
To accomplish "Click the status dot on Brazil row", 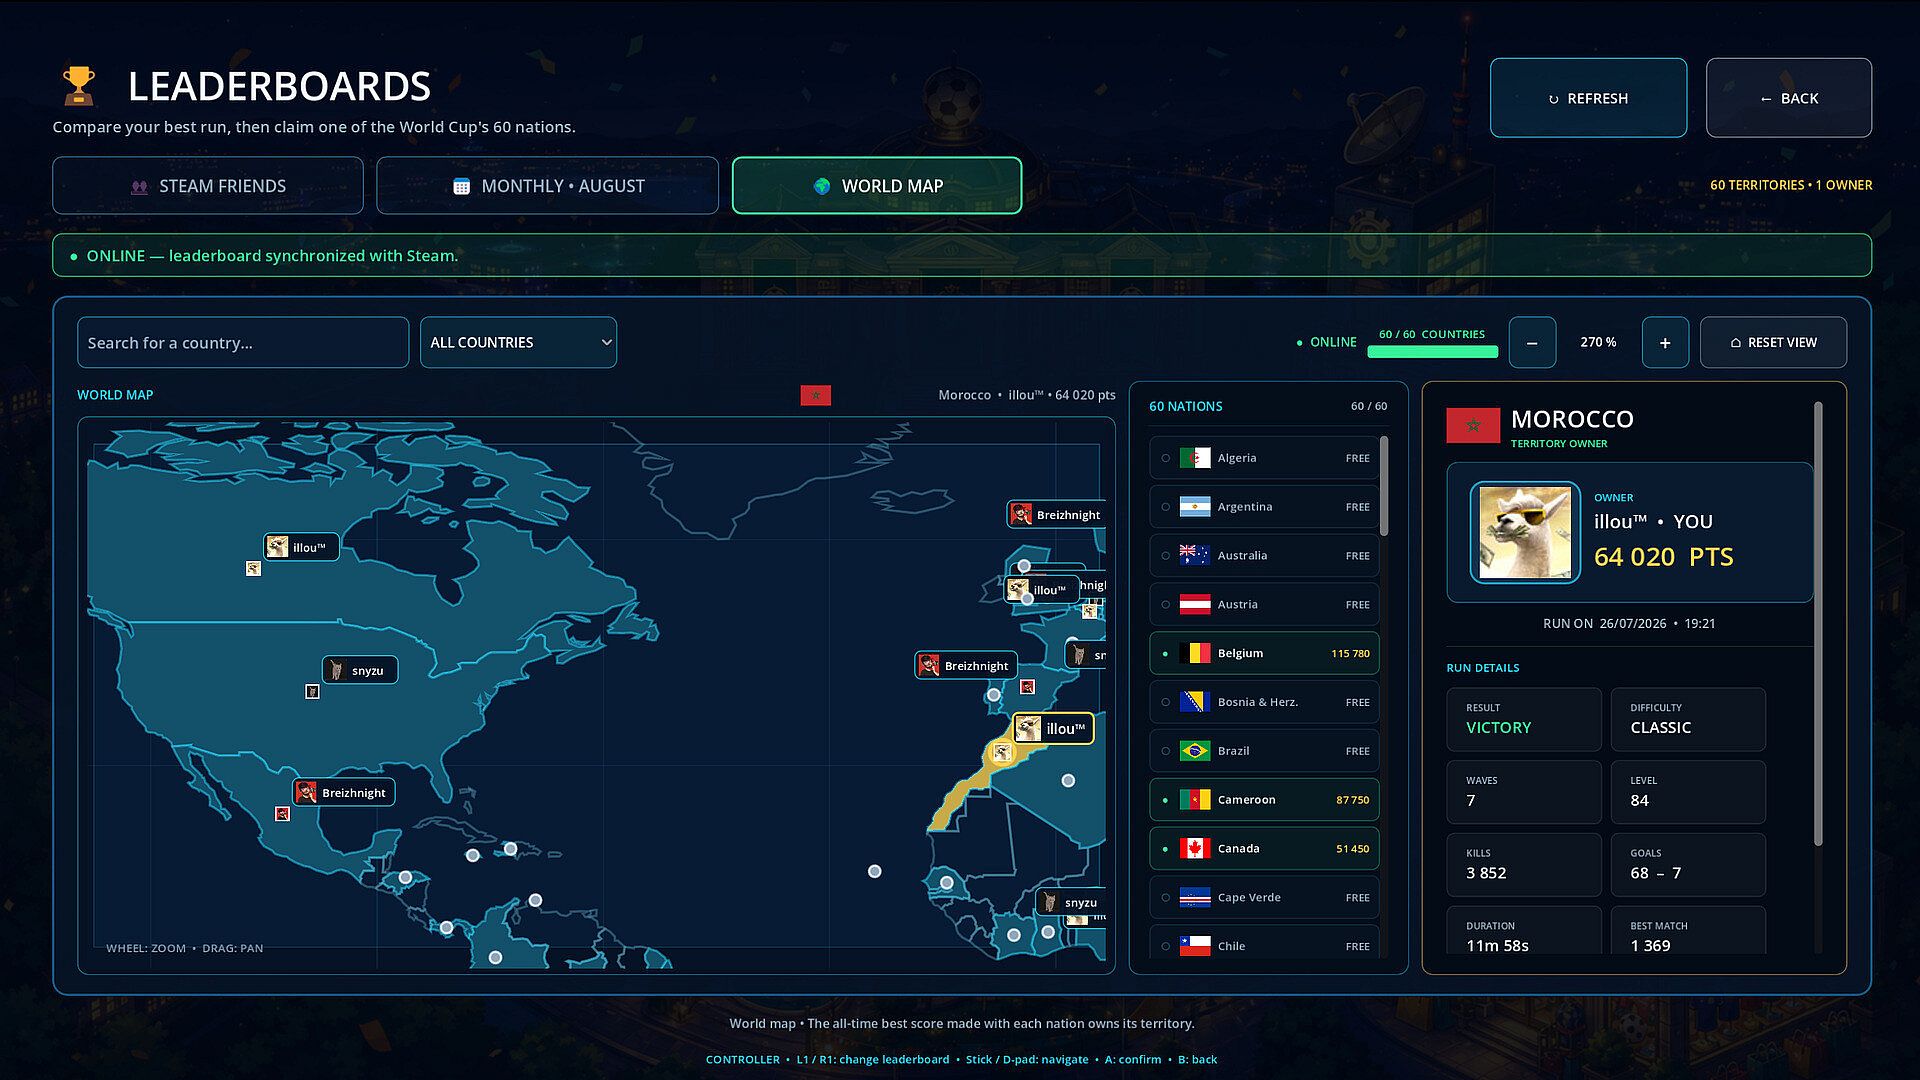I will point(1166,751).
